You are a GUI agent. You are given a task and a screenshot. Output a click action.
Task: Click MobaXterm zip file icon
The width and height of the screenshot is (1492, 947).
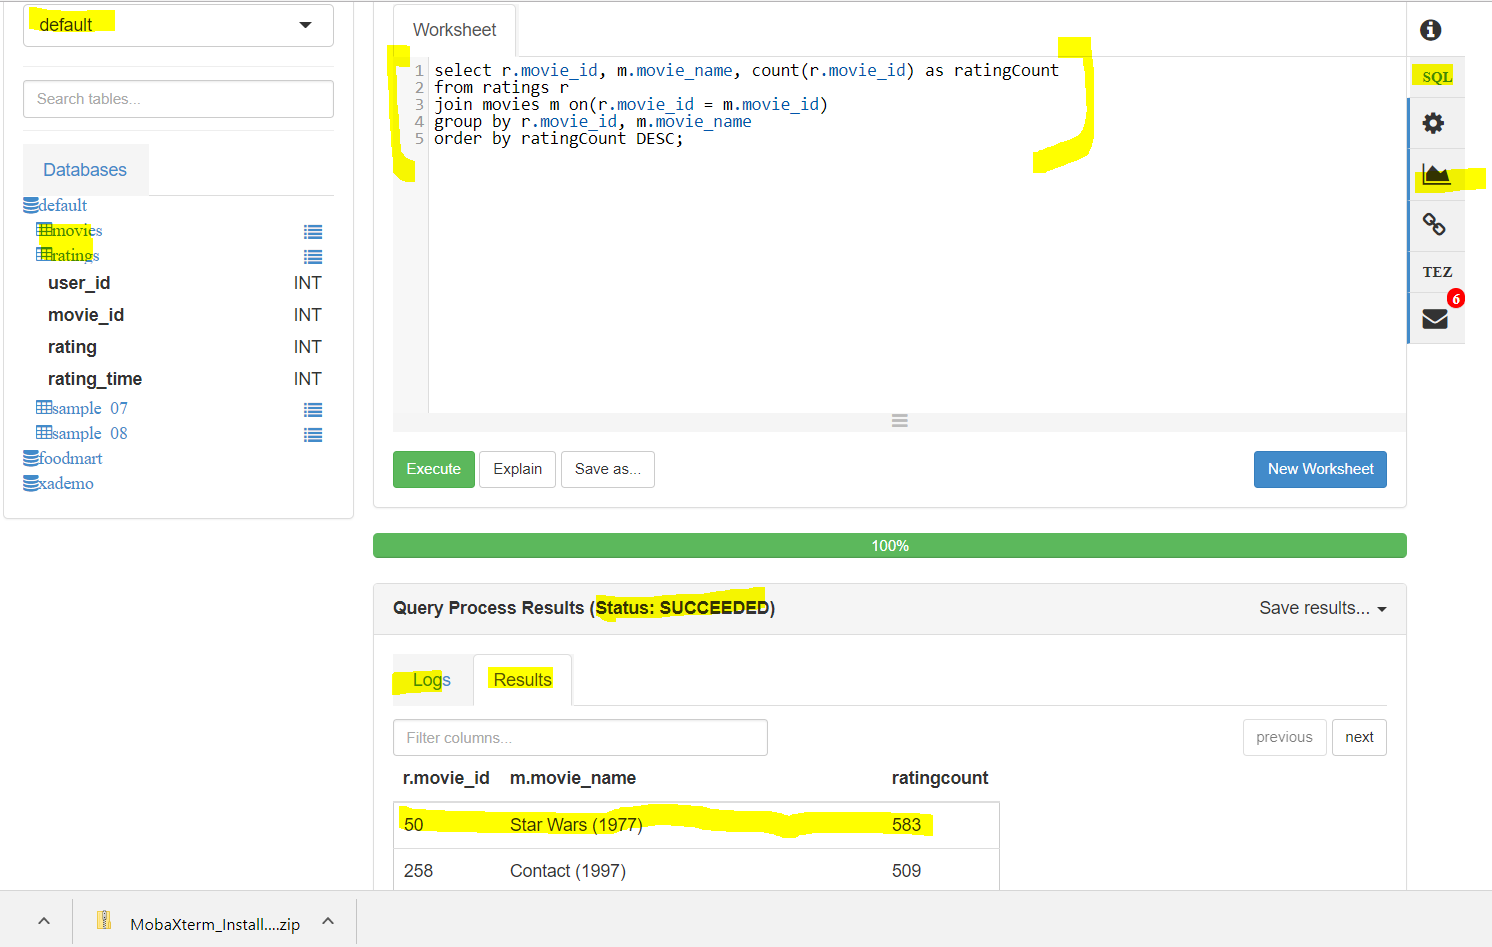[103, 921]
